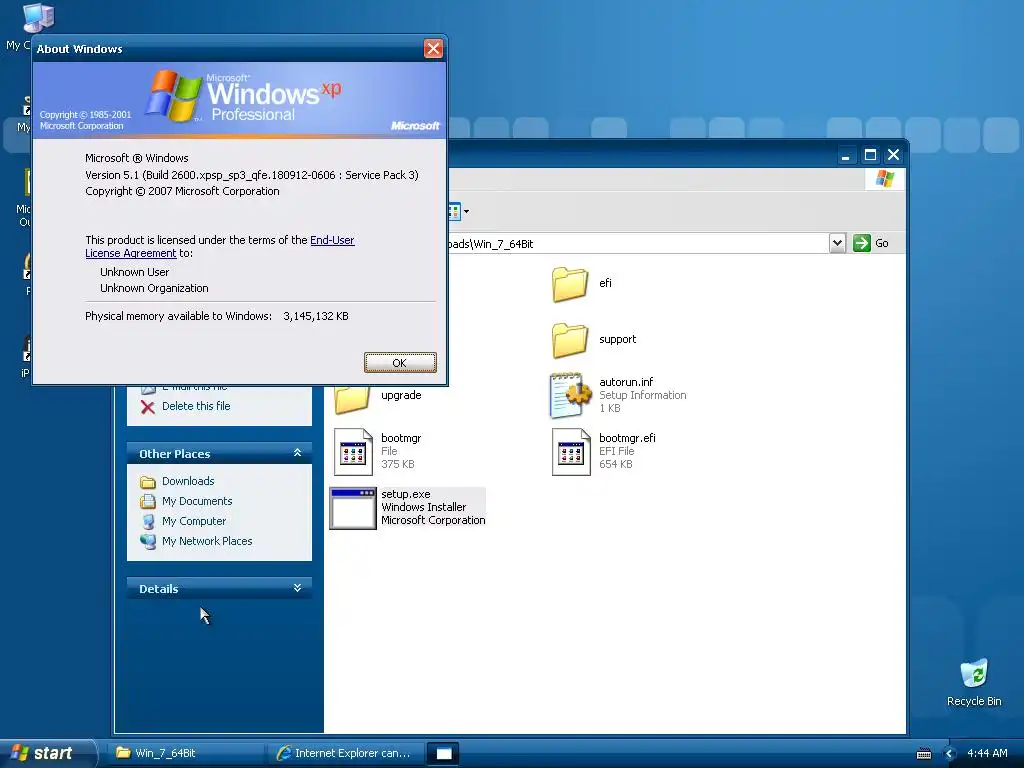Image resolution: width=1024 pixels, height=768 pixels.
Task: Open the Recycle Bin desktop icon
Action: (974, 682)
